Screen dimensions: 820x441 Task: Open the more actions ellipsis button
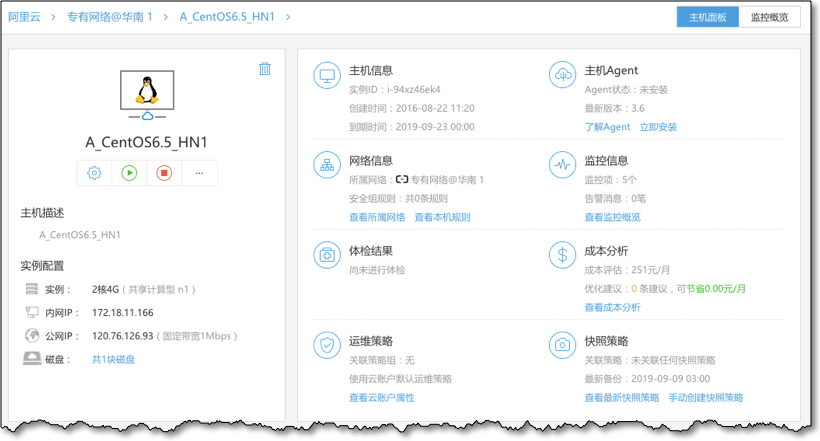point(199,173)
